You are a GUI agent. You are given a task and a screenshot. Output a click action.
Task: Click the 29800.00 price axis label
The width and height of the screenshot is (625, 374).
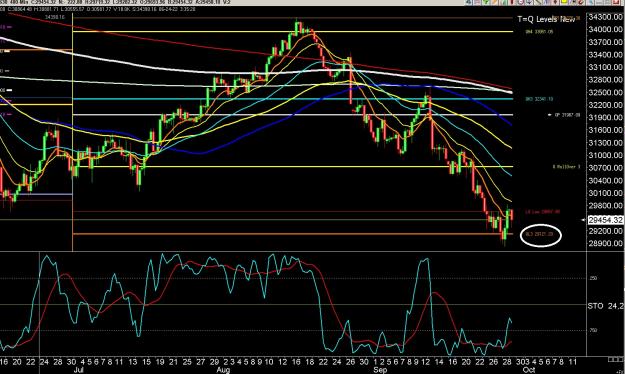605,206
